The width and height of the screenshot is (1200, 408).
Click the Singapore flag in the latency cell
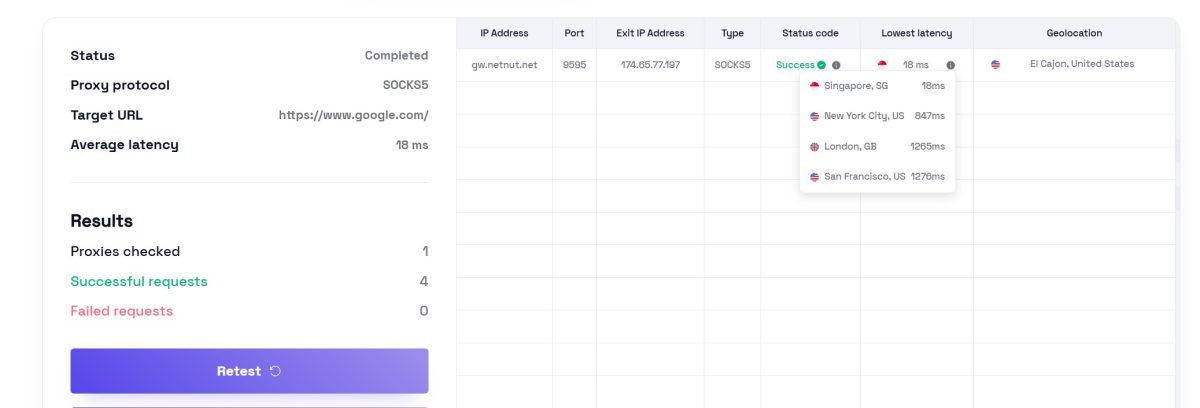[x=882, y=65]
